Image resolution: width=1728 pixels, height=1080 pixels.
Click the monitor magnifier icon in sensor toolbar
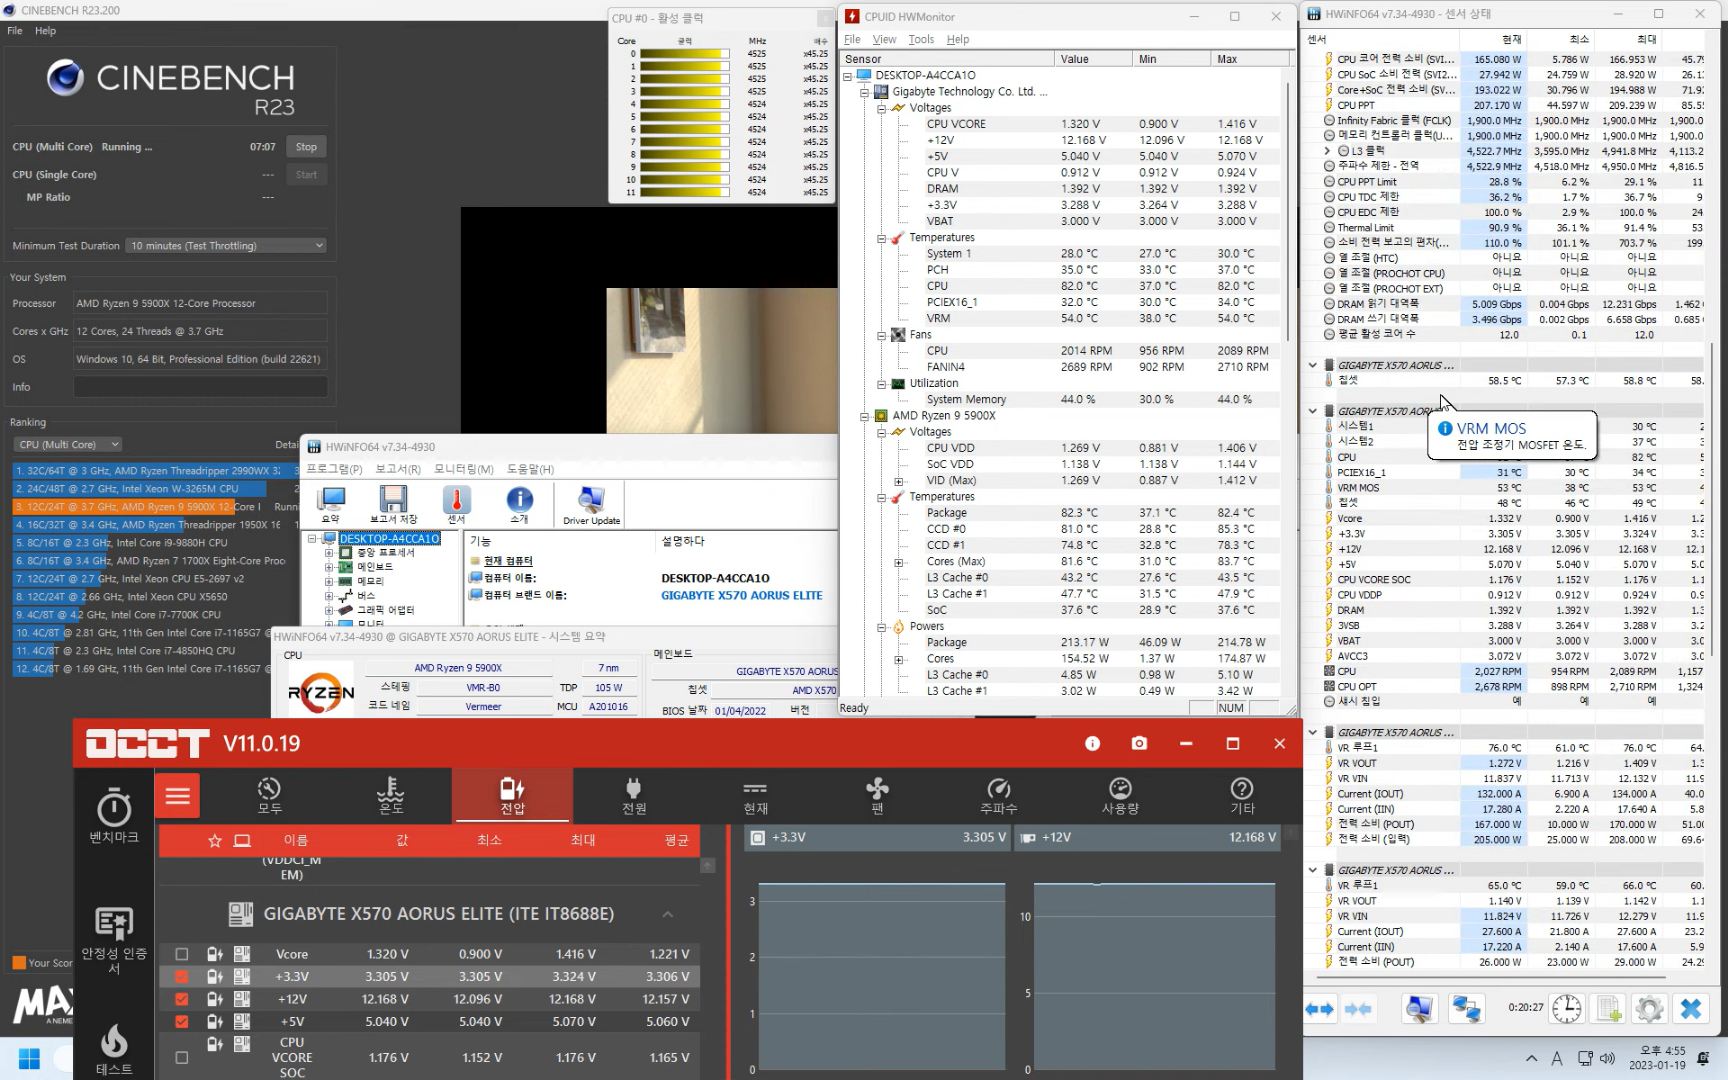pos(1419,1009)
